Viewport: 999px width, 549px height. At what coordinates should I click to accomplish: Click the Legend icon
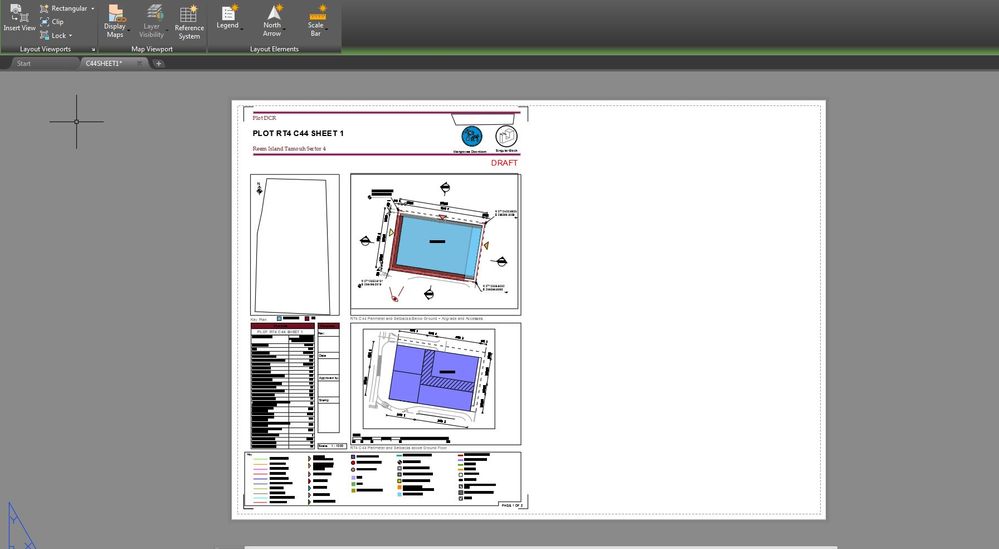(x=229, y=12)
